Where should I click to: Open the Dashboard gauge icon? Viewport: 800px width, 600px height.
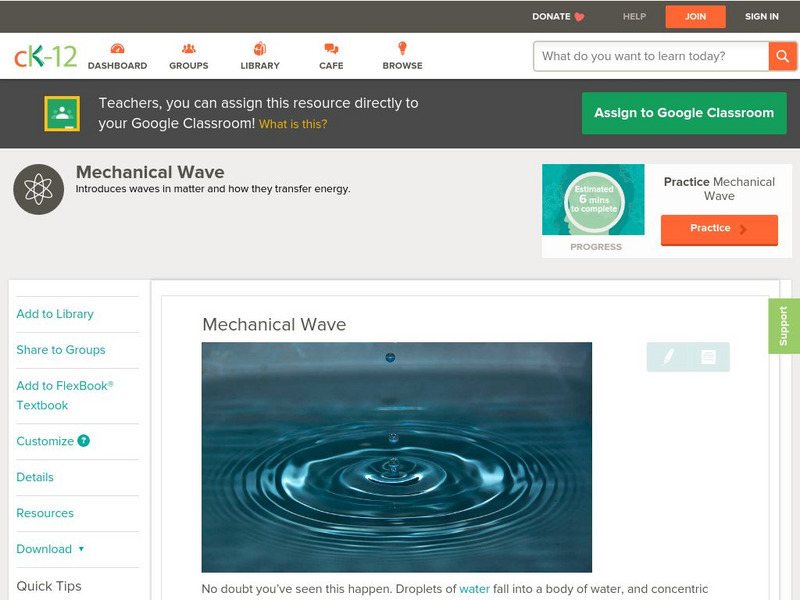click(117, 48)
